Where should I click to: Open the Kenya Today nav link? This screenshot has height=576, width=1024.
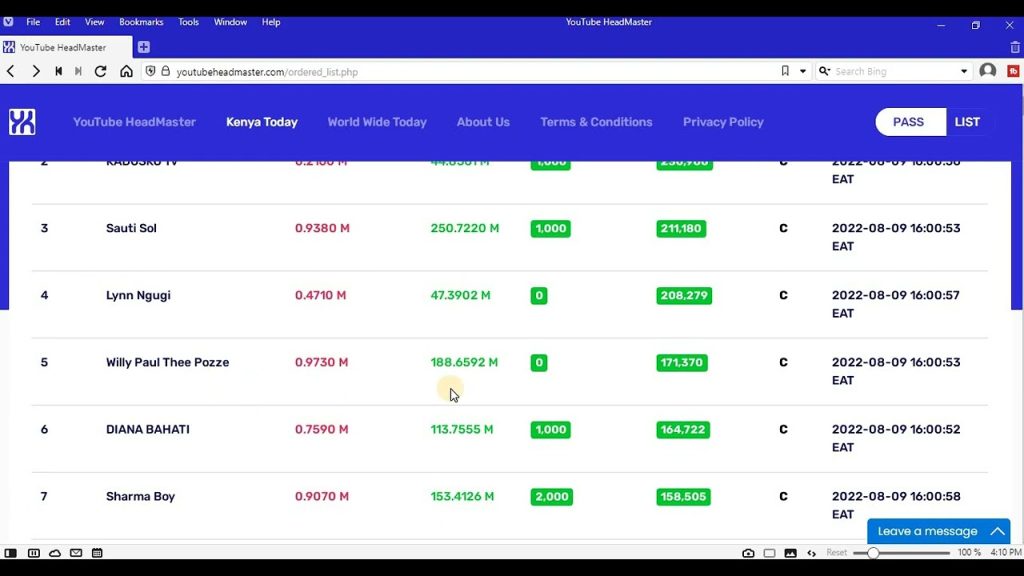pyautogui.click(x=262, y=122)
